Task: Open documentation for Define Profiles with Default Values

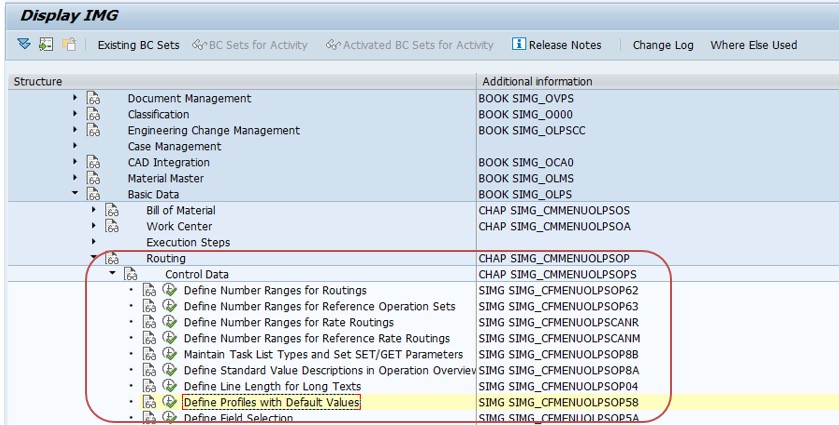Action: [149, 402]
